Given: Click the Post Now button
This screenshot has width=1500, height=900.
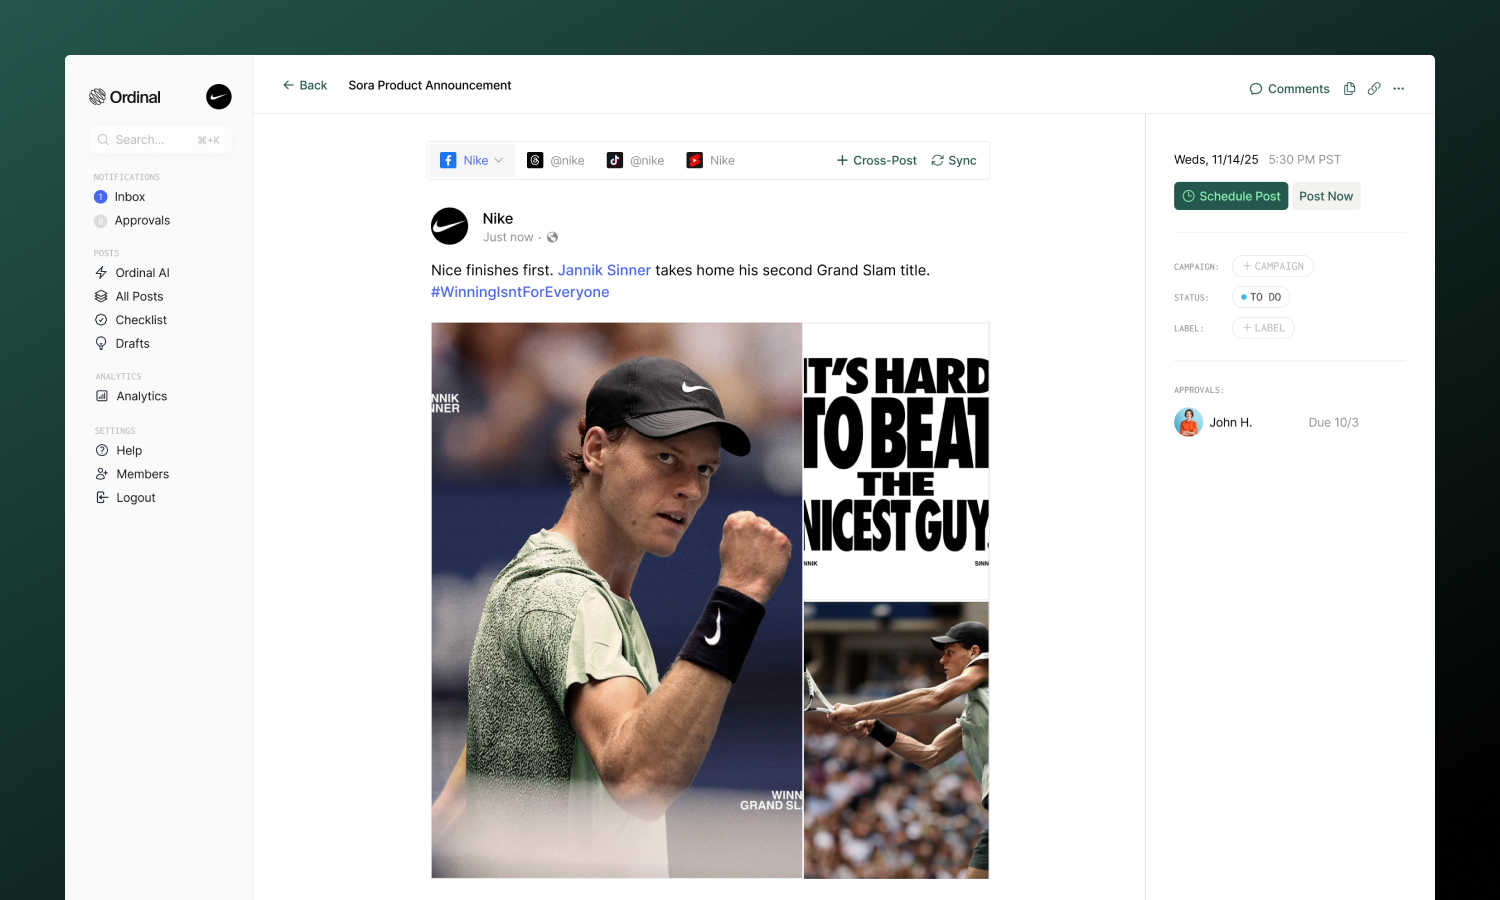Looking at the screenshot, I should click(x=1326, y=196).
